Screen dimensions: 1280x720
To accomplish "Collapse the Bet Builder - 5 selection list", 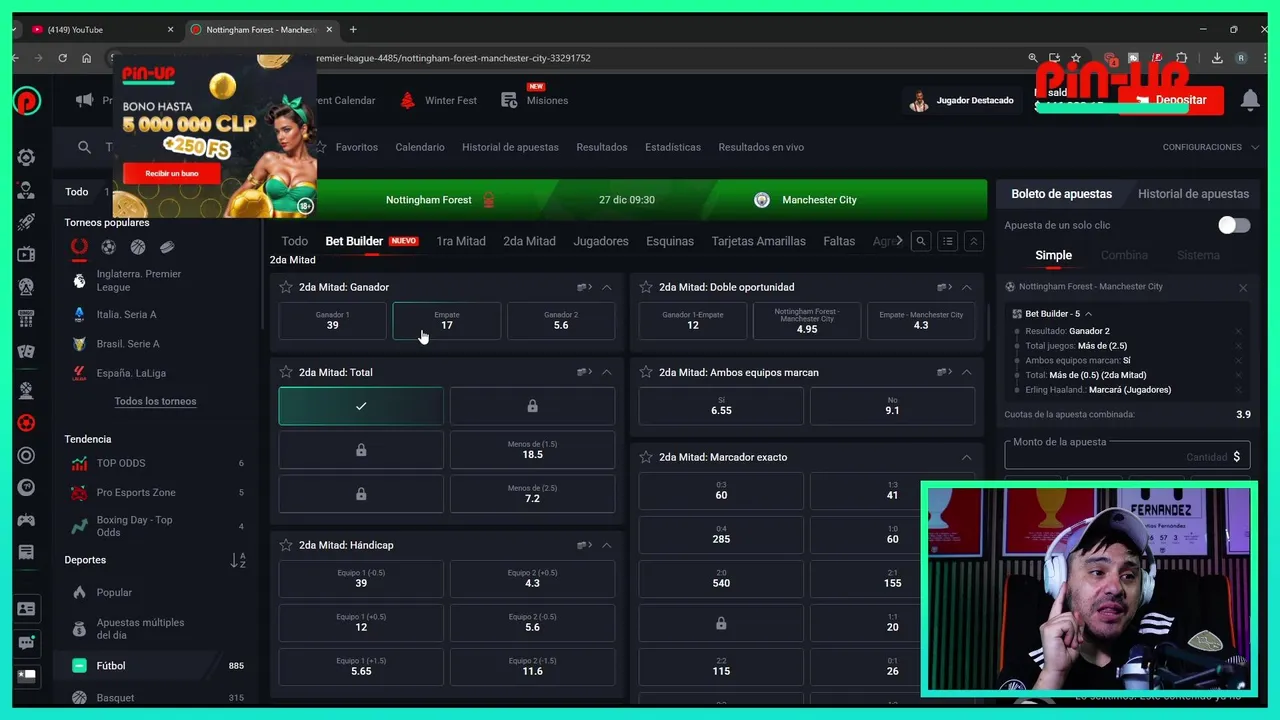I will pos(1089,313).
